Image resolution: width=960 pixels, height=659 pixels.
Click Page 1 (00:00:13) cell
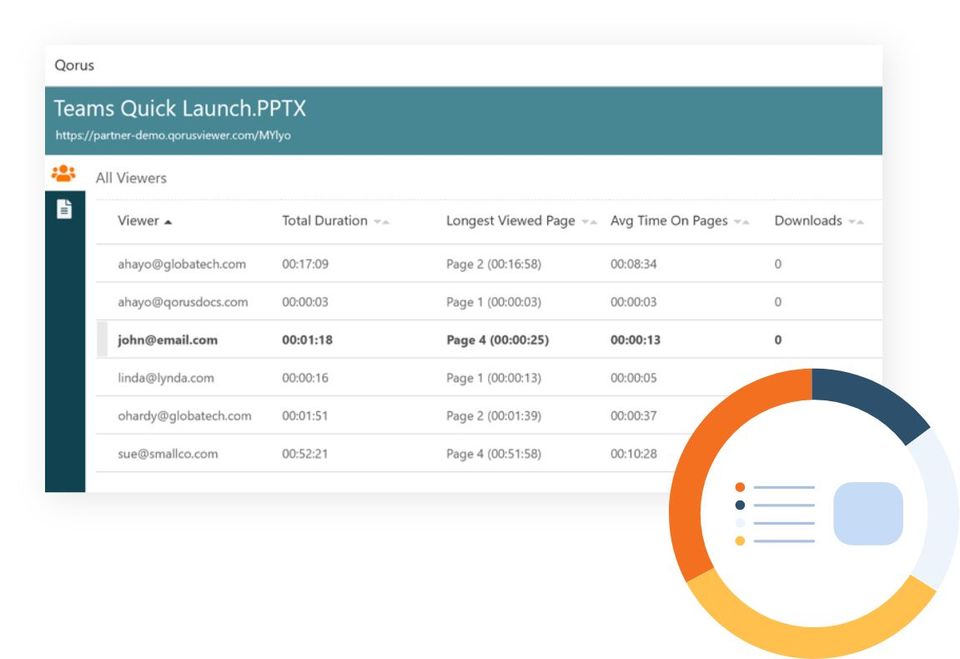[x=493, y=378]
